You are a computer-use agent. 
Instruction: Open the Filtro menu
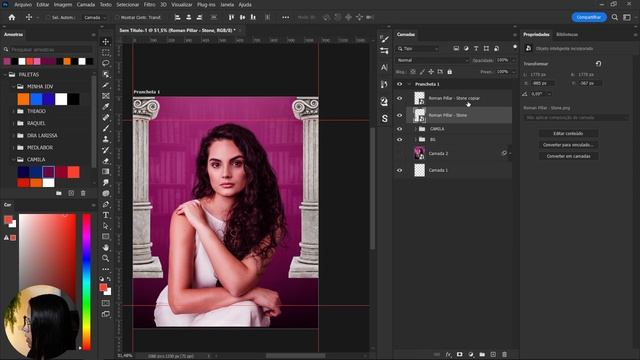(149, 4)
